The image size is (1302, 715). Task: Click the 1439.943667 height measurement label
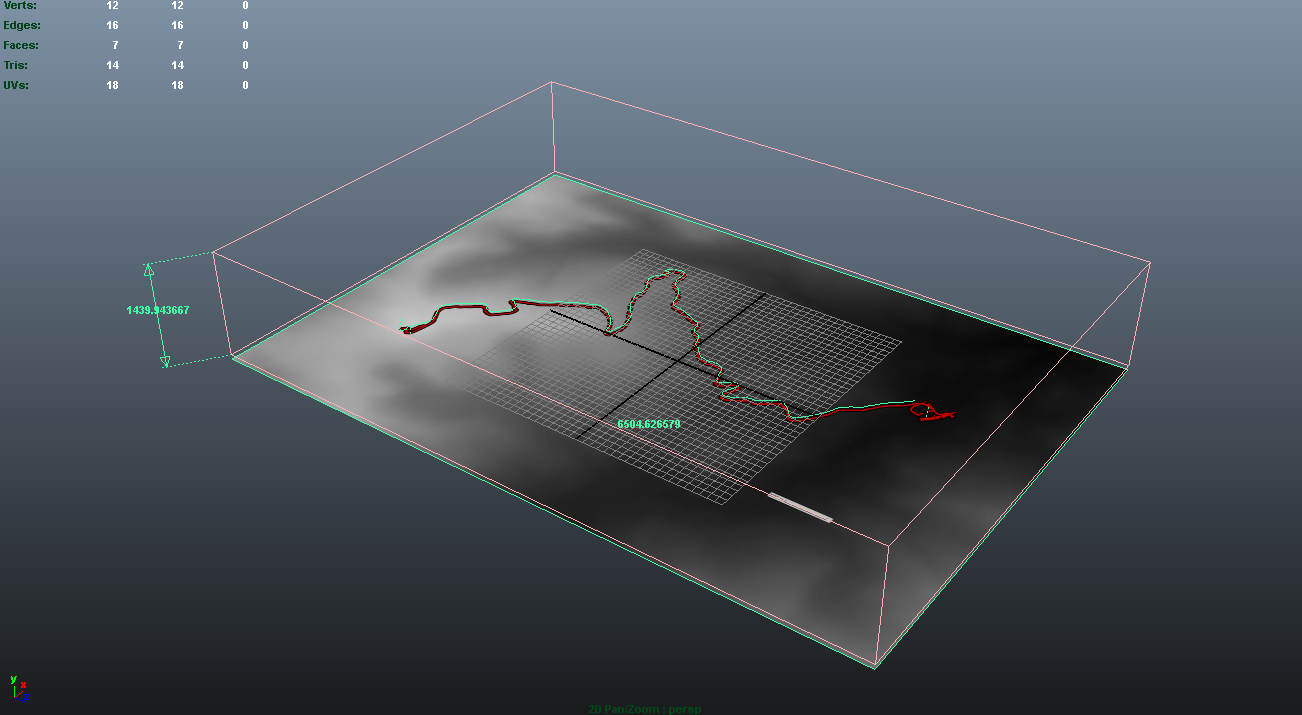pos(157,310)
